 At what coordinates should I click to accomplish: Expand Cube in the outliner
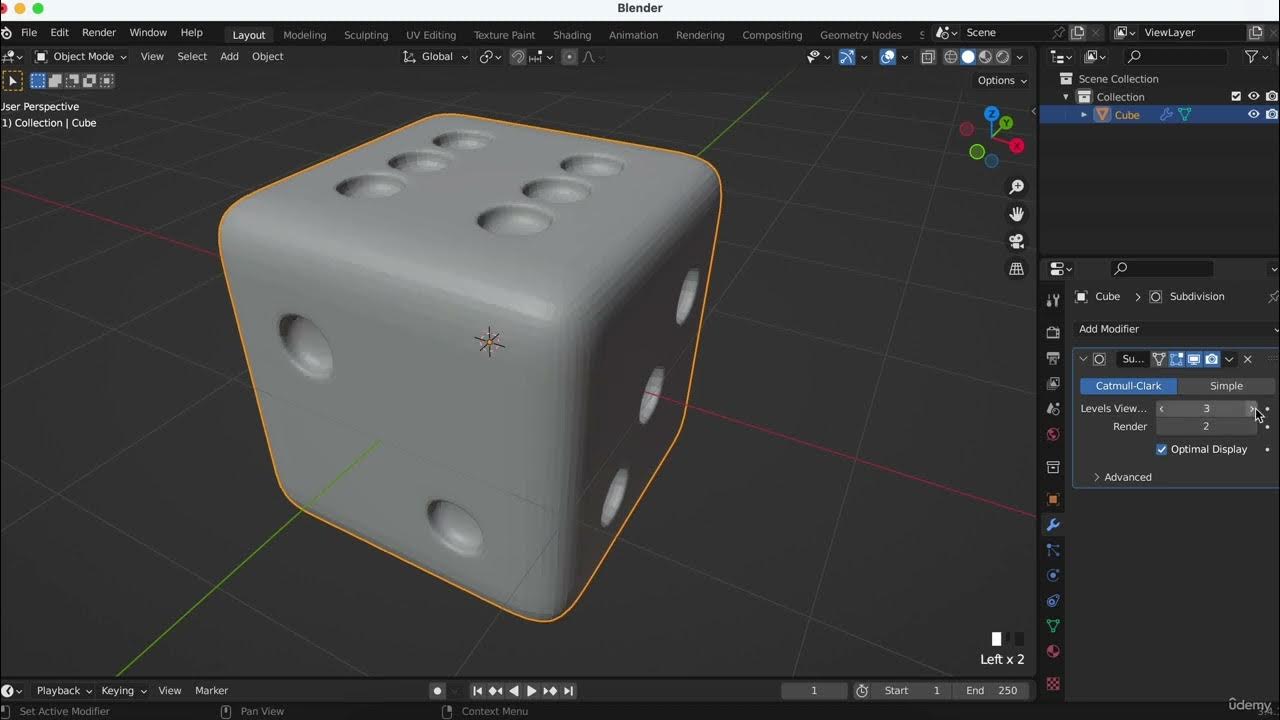point(1083,115)
